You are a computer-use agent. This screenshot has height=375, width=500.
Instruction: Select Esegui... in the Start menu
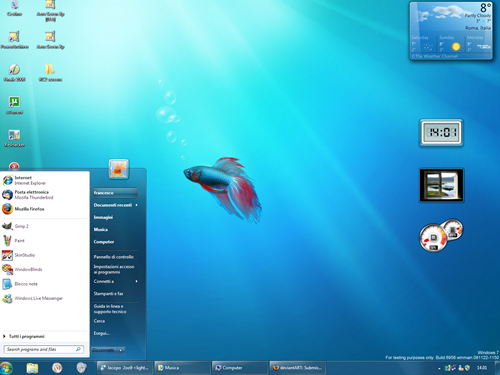point(102,333)
